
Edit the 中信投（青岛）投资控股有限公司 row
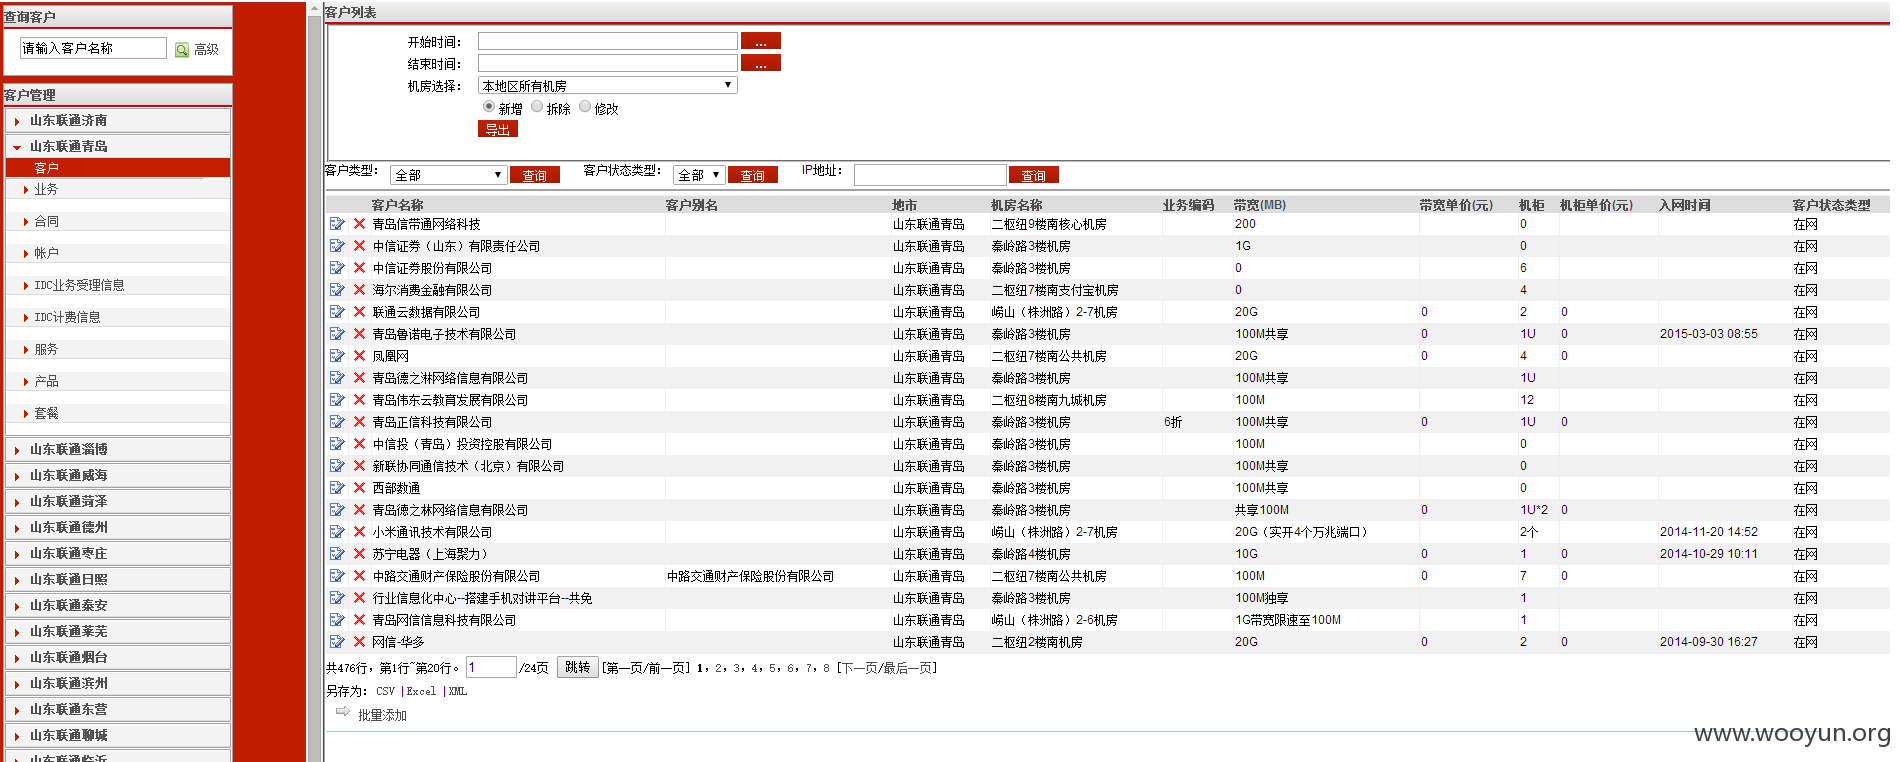click(x=337, y=444)
